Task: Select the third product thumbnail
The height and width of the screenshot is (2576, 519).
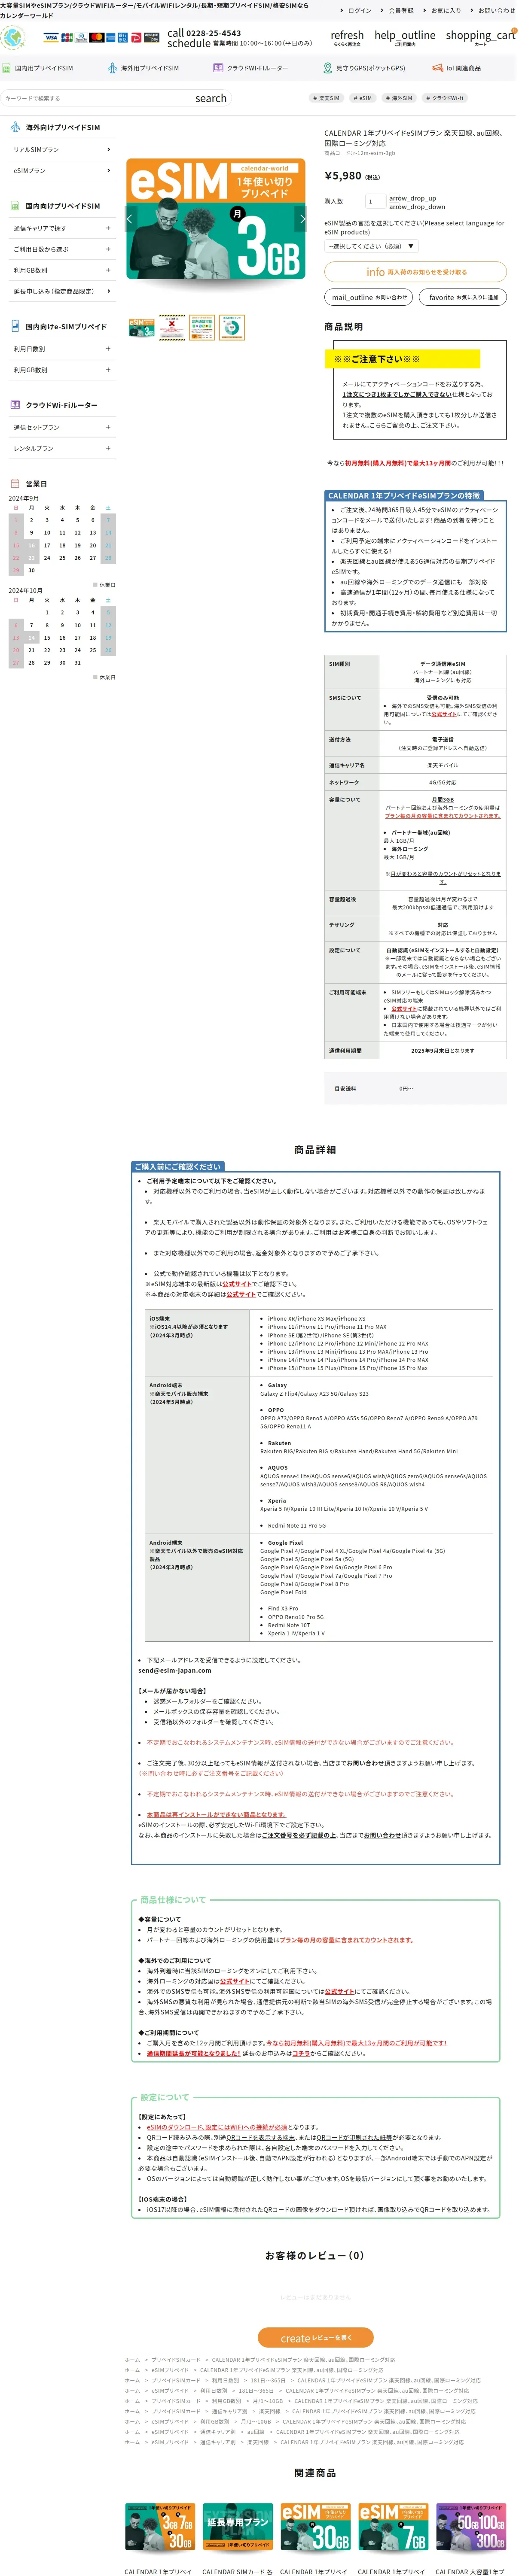Action: pyautogui.click(x=202, y=327)
